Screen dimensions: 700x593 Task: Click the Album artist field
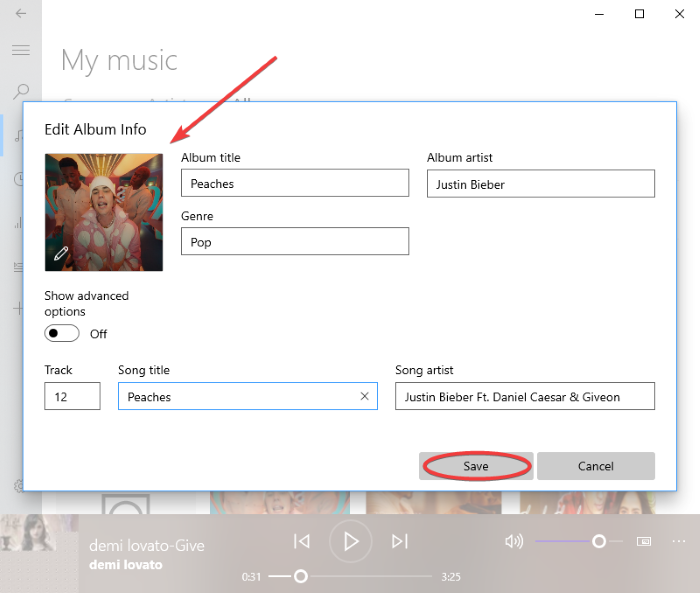pos(540,184)
